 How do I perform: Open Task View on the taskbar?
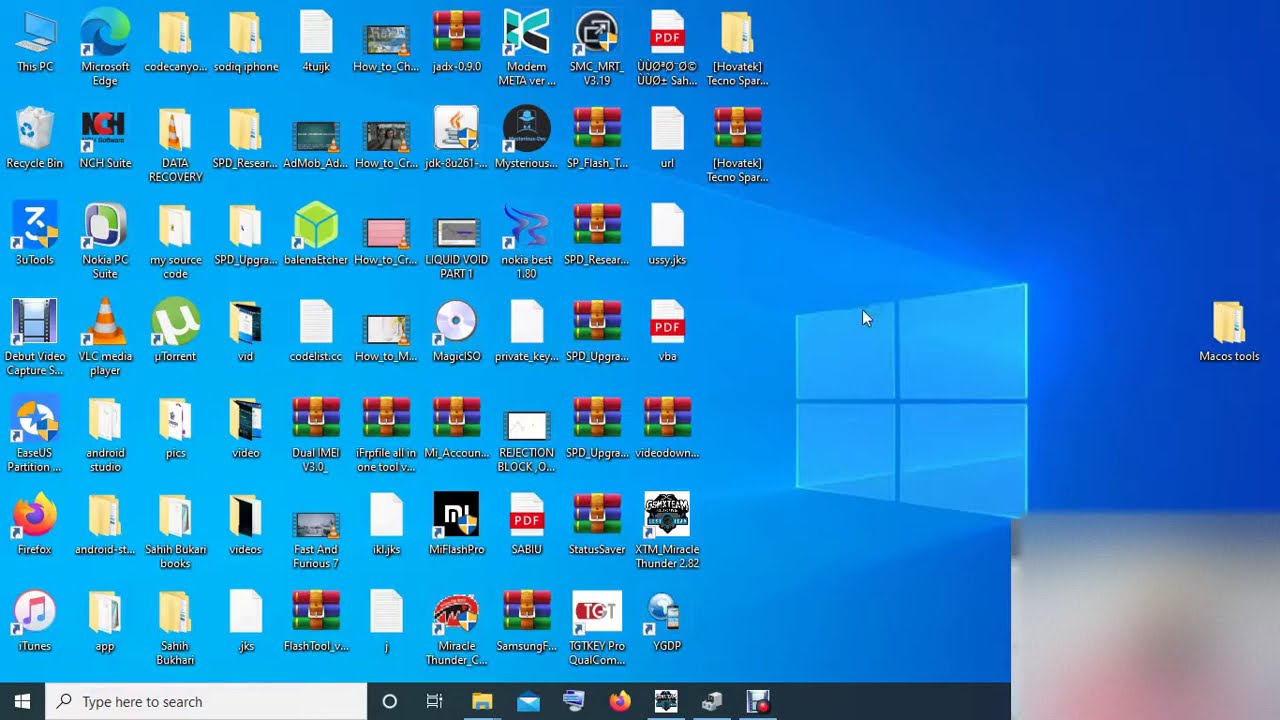[434, 702]
